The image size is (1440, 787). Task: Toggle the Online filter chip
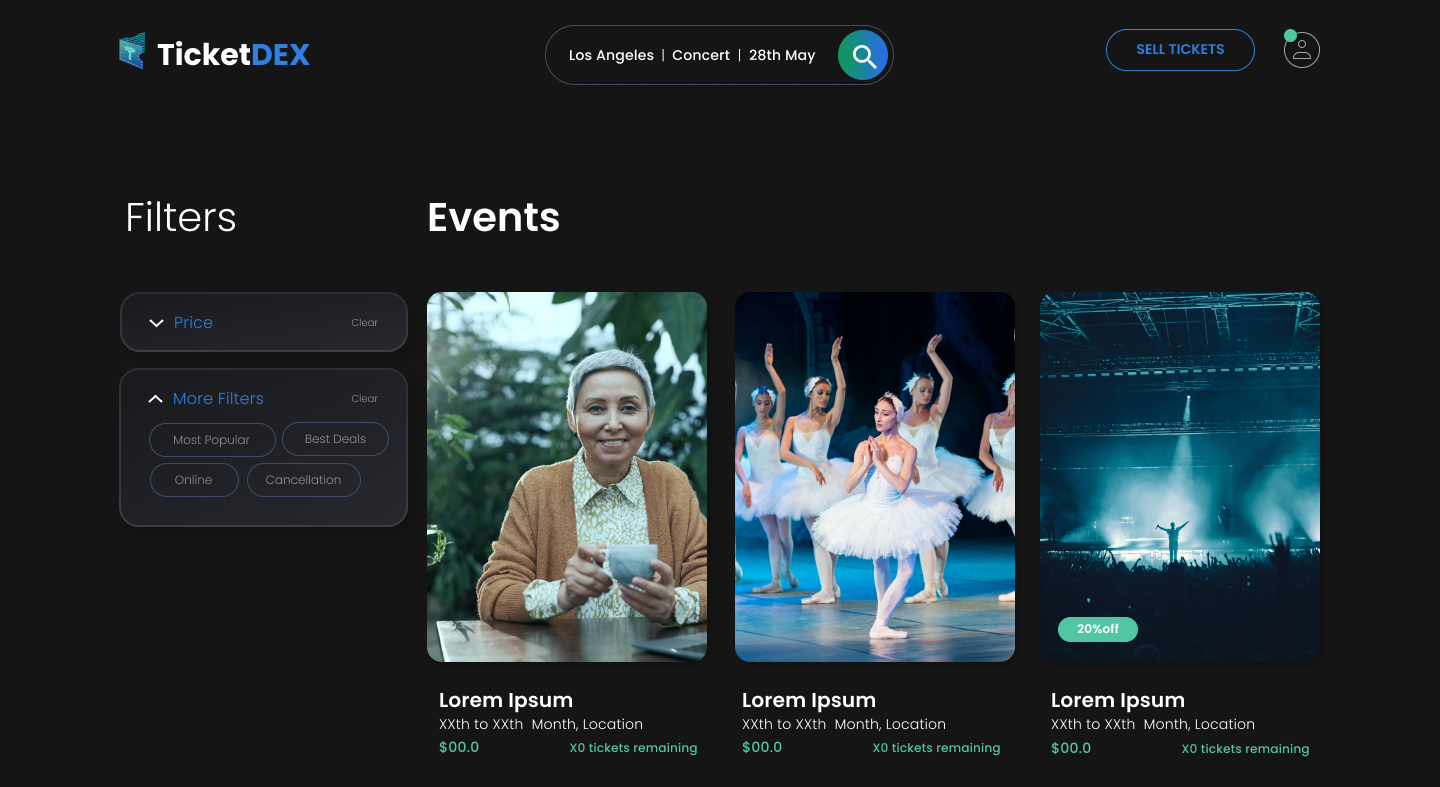[x=194, y=479]
